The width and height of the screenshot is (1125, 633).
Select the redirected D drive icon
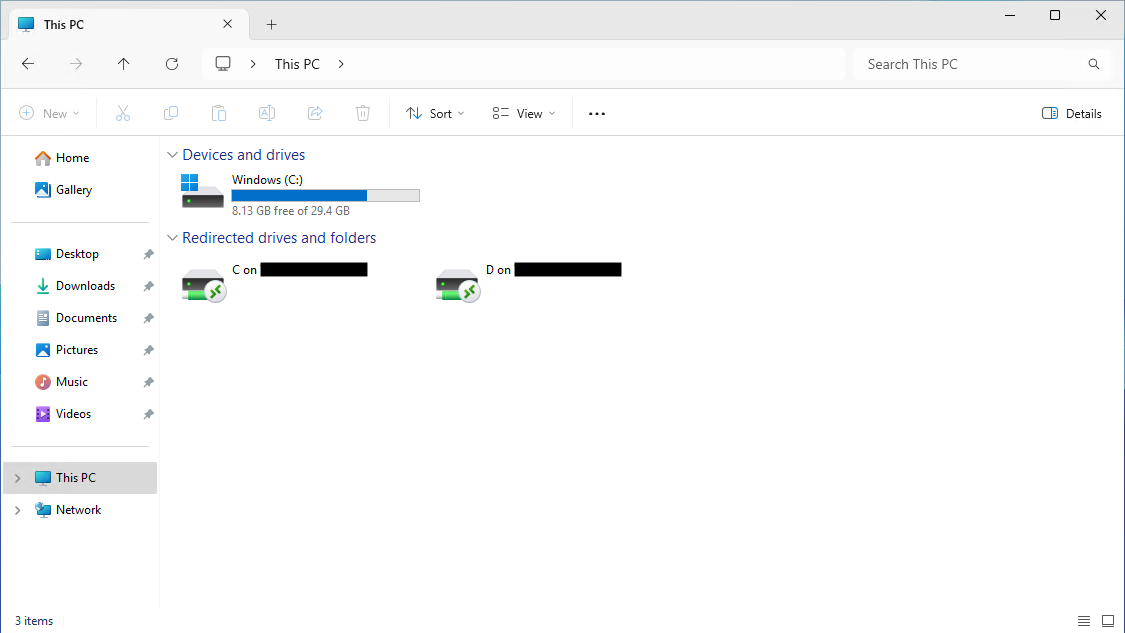coord(458,285)
